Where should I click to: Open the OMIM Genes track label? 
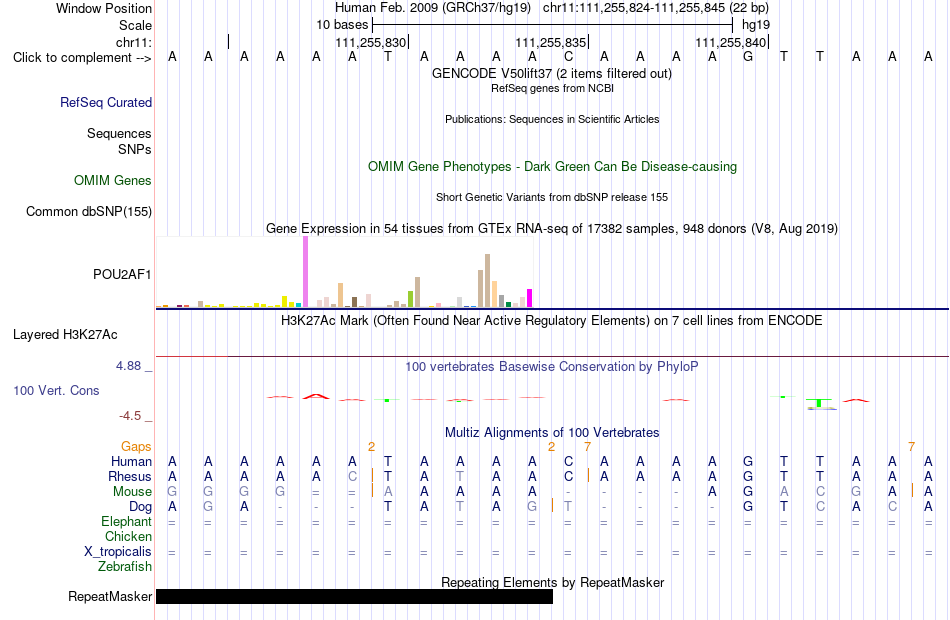point(113,181)
